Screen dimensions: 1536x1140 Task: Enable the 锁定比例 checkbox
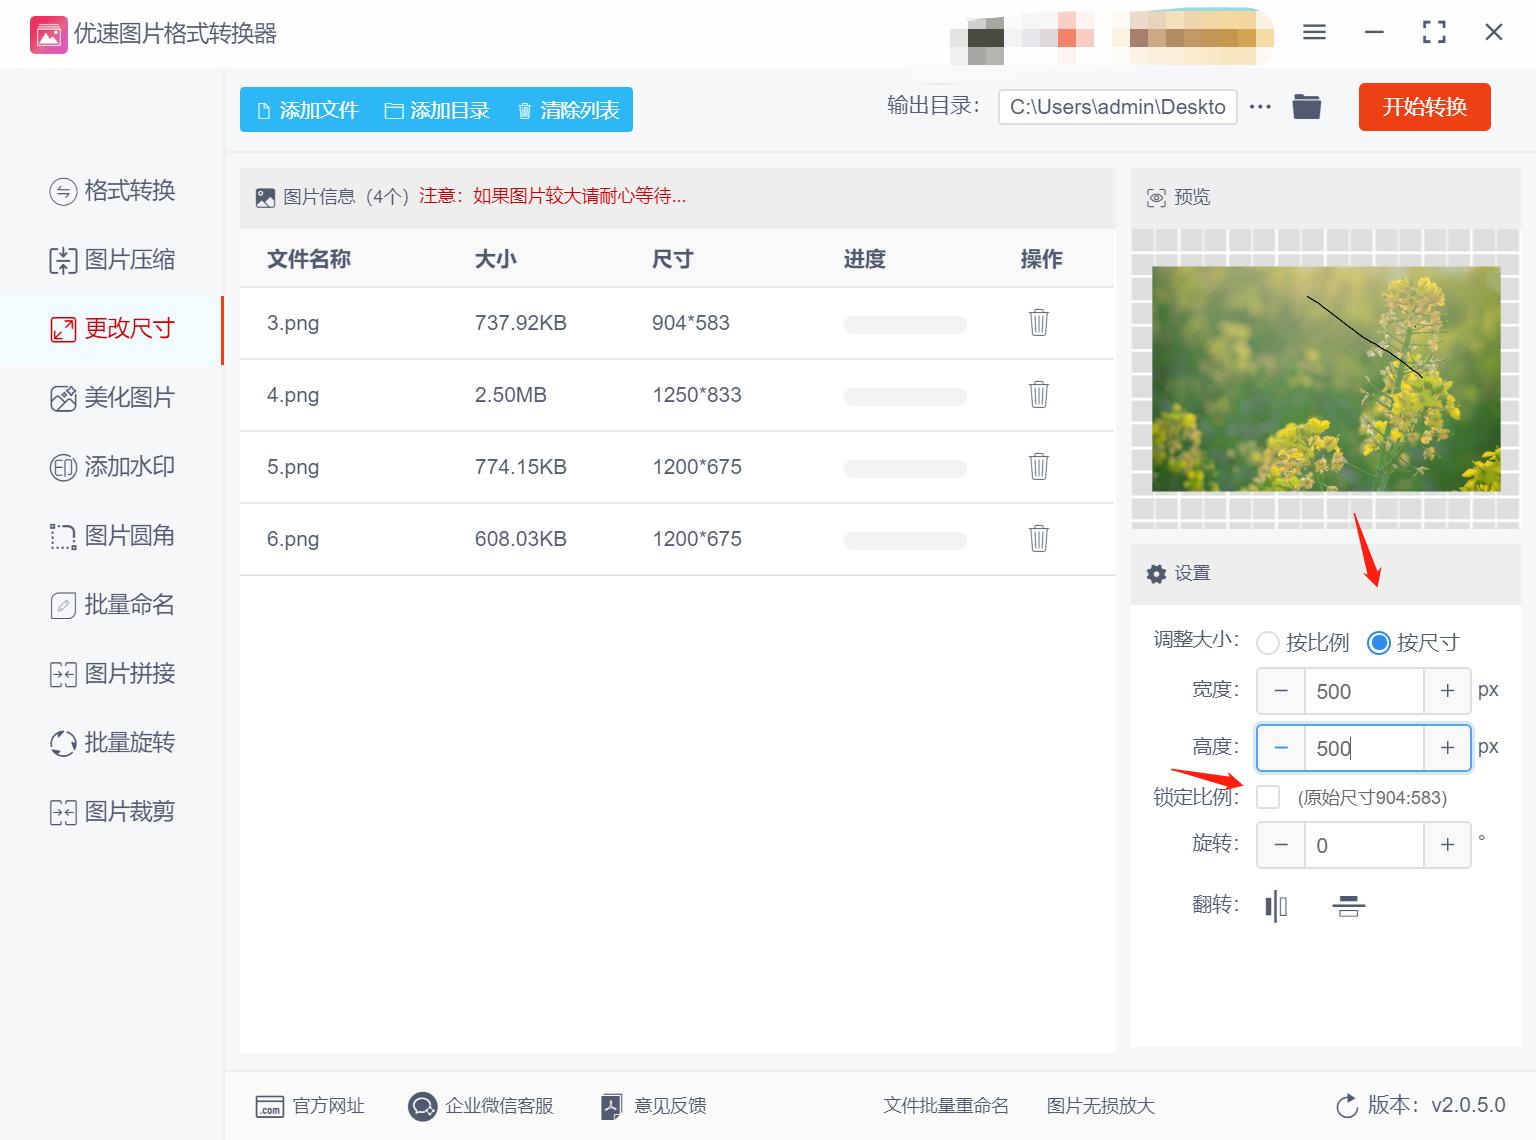tap(1268, 797)
